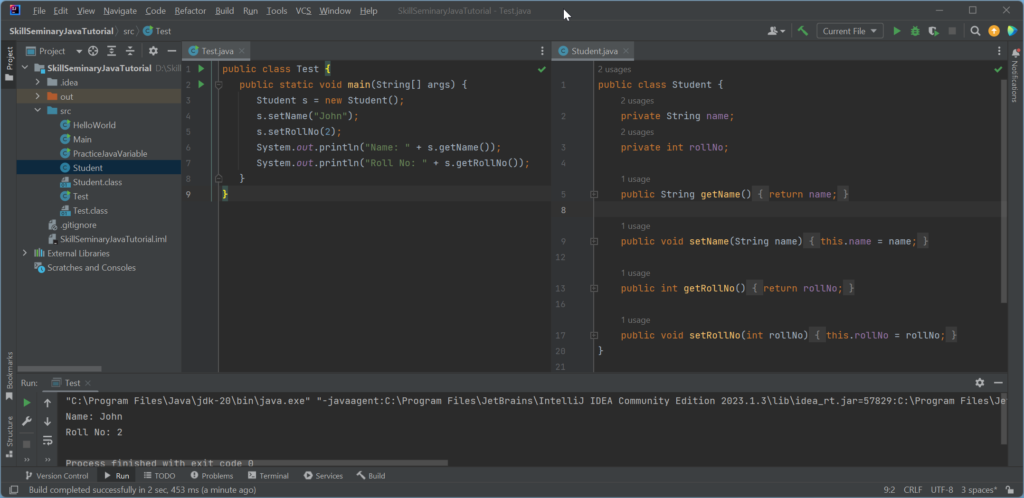Open run panel settings gear icon
This screenshot has height=498, width=1024.
(x=980, y=383)
